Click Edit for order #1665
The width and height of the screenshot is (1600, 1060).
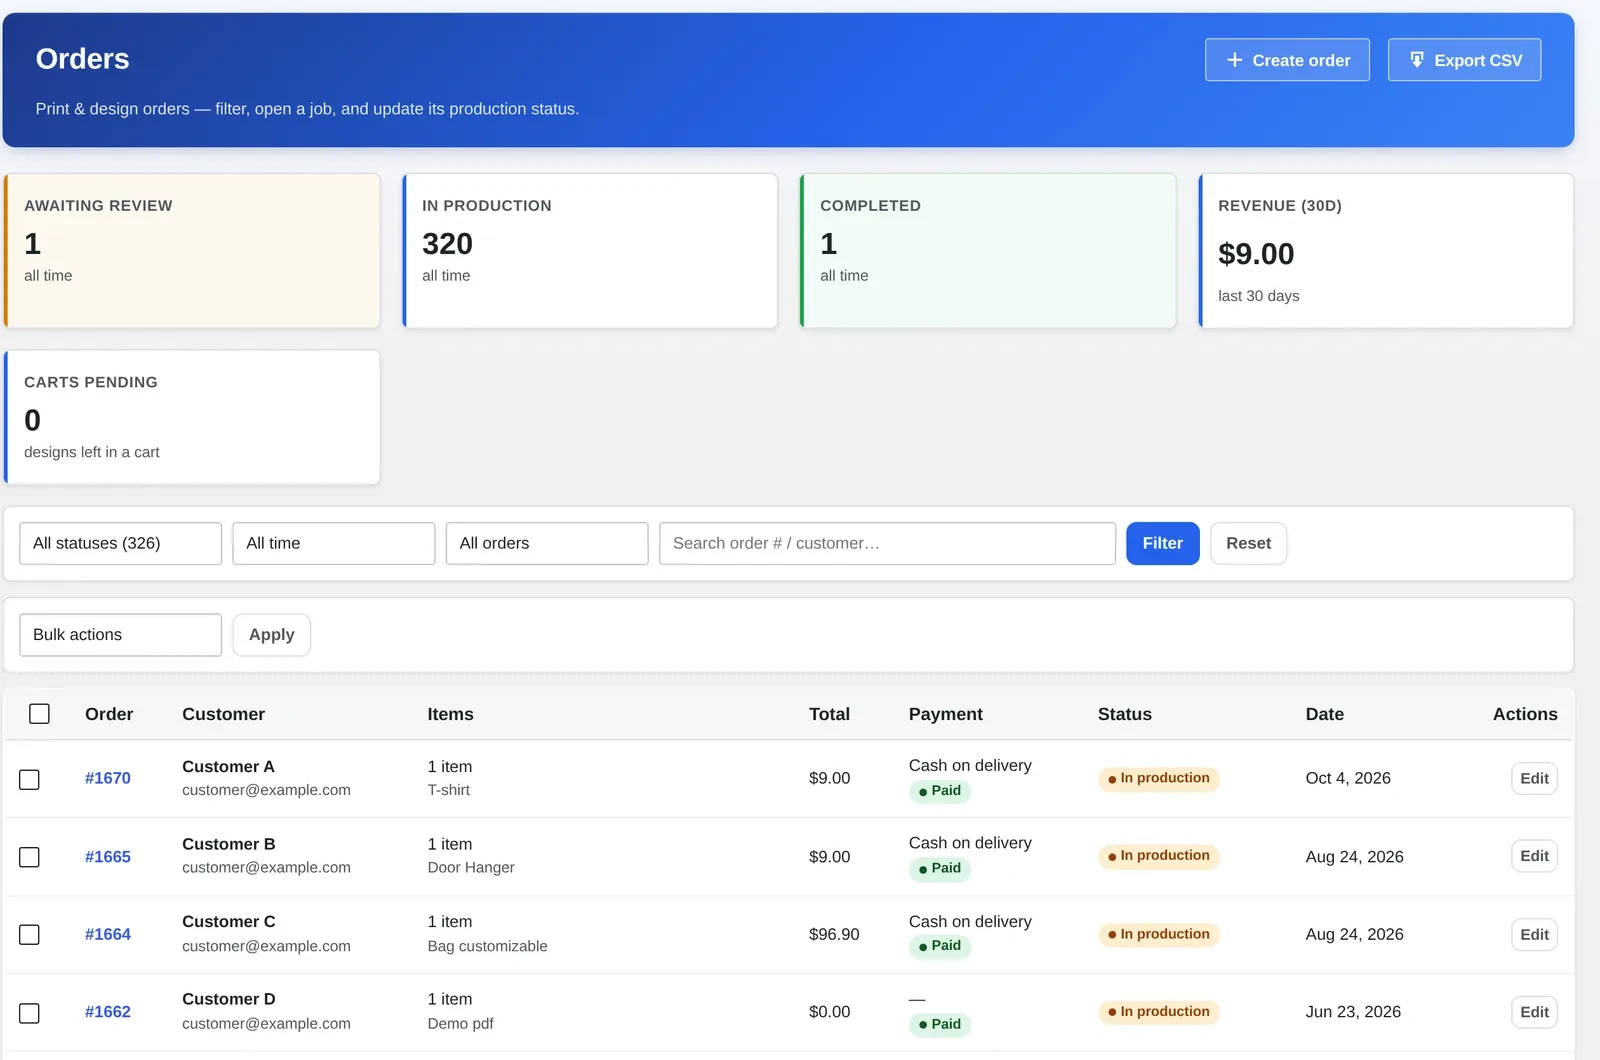click(x=1534, y=856)
